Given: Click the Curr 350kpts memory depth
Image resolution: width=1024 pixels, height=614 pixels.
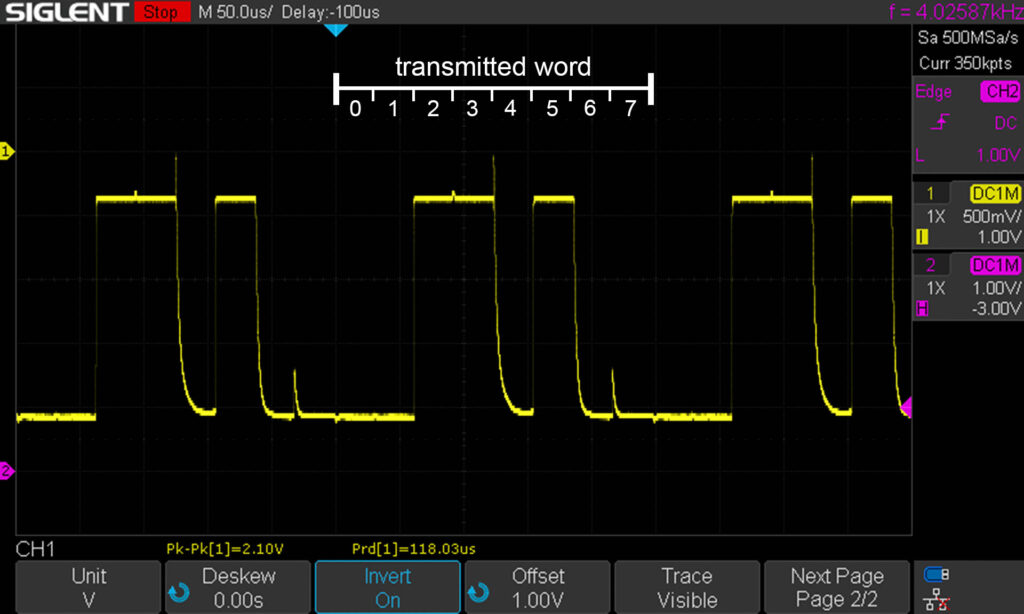Looking at the screenshot, I should click(965, 63).
